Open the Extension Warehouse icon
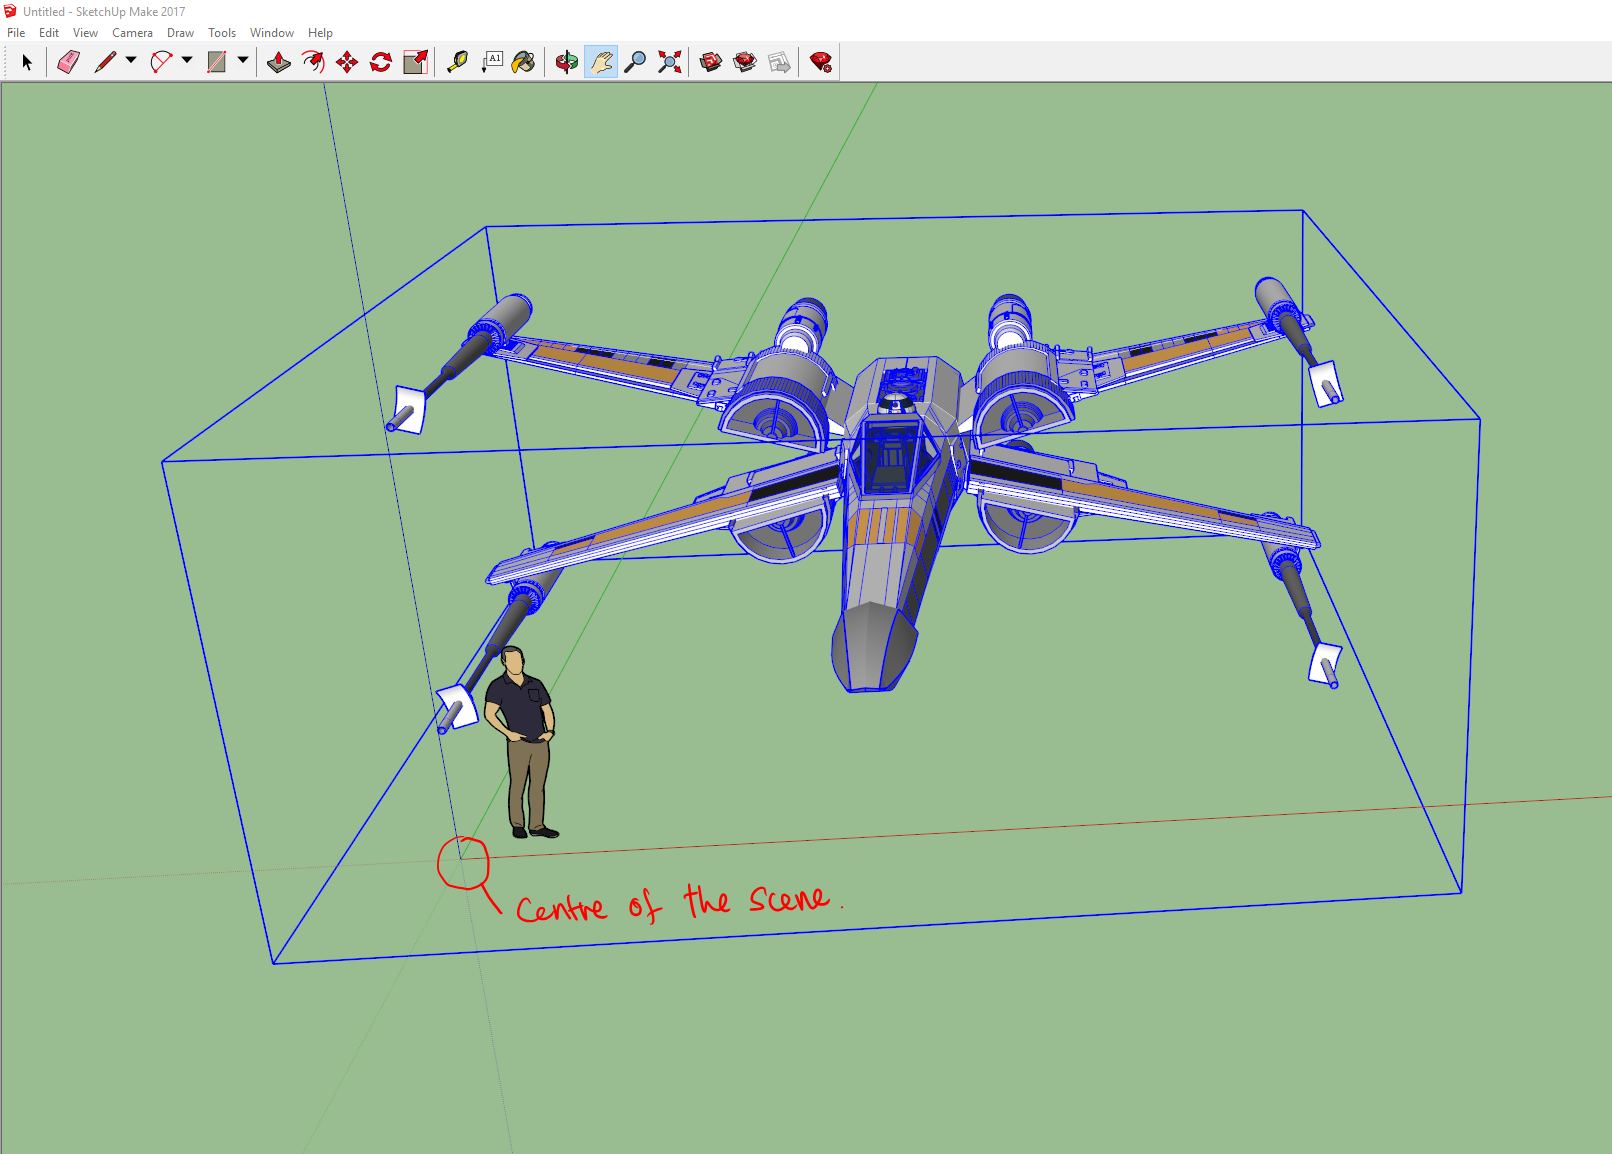 [x=745, y=62]
